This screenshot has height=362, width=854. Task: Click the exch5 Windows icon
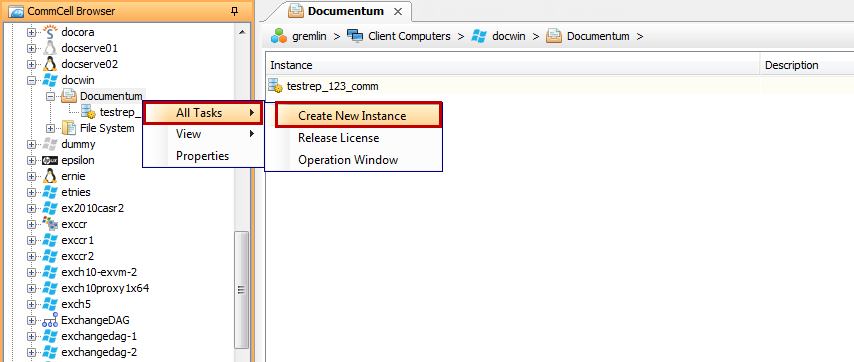(50, 304)
